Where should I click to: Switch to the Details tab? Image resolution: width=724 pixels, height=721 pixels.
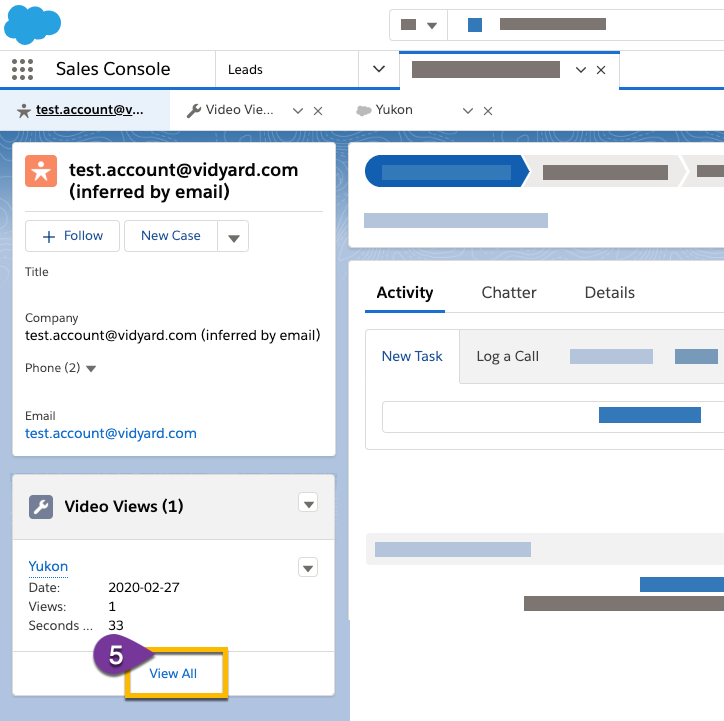pyautogui.click(x=609, y=293)
